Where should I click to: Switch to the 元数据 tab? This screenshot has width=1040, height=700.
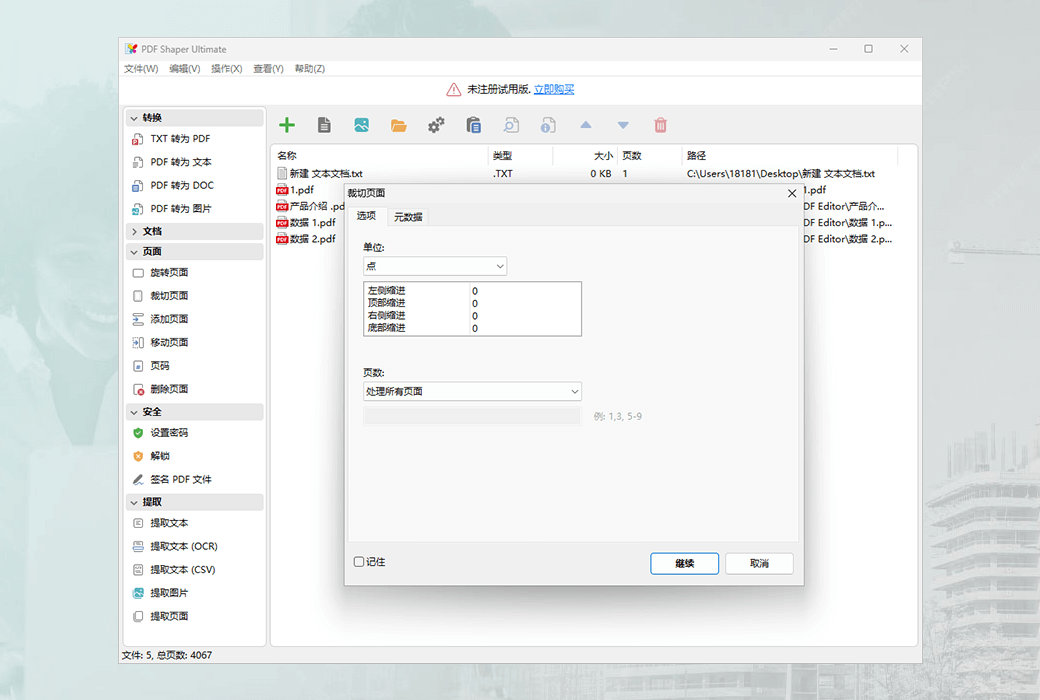coord(408,216)
